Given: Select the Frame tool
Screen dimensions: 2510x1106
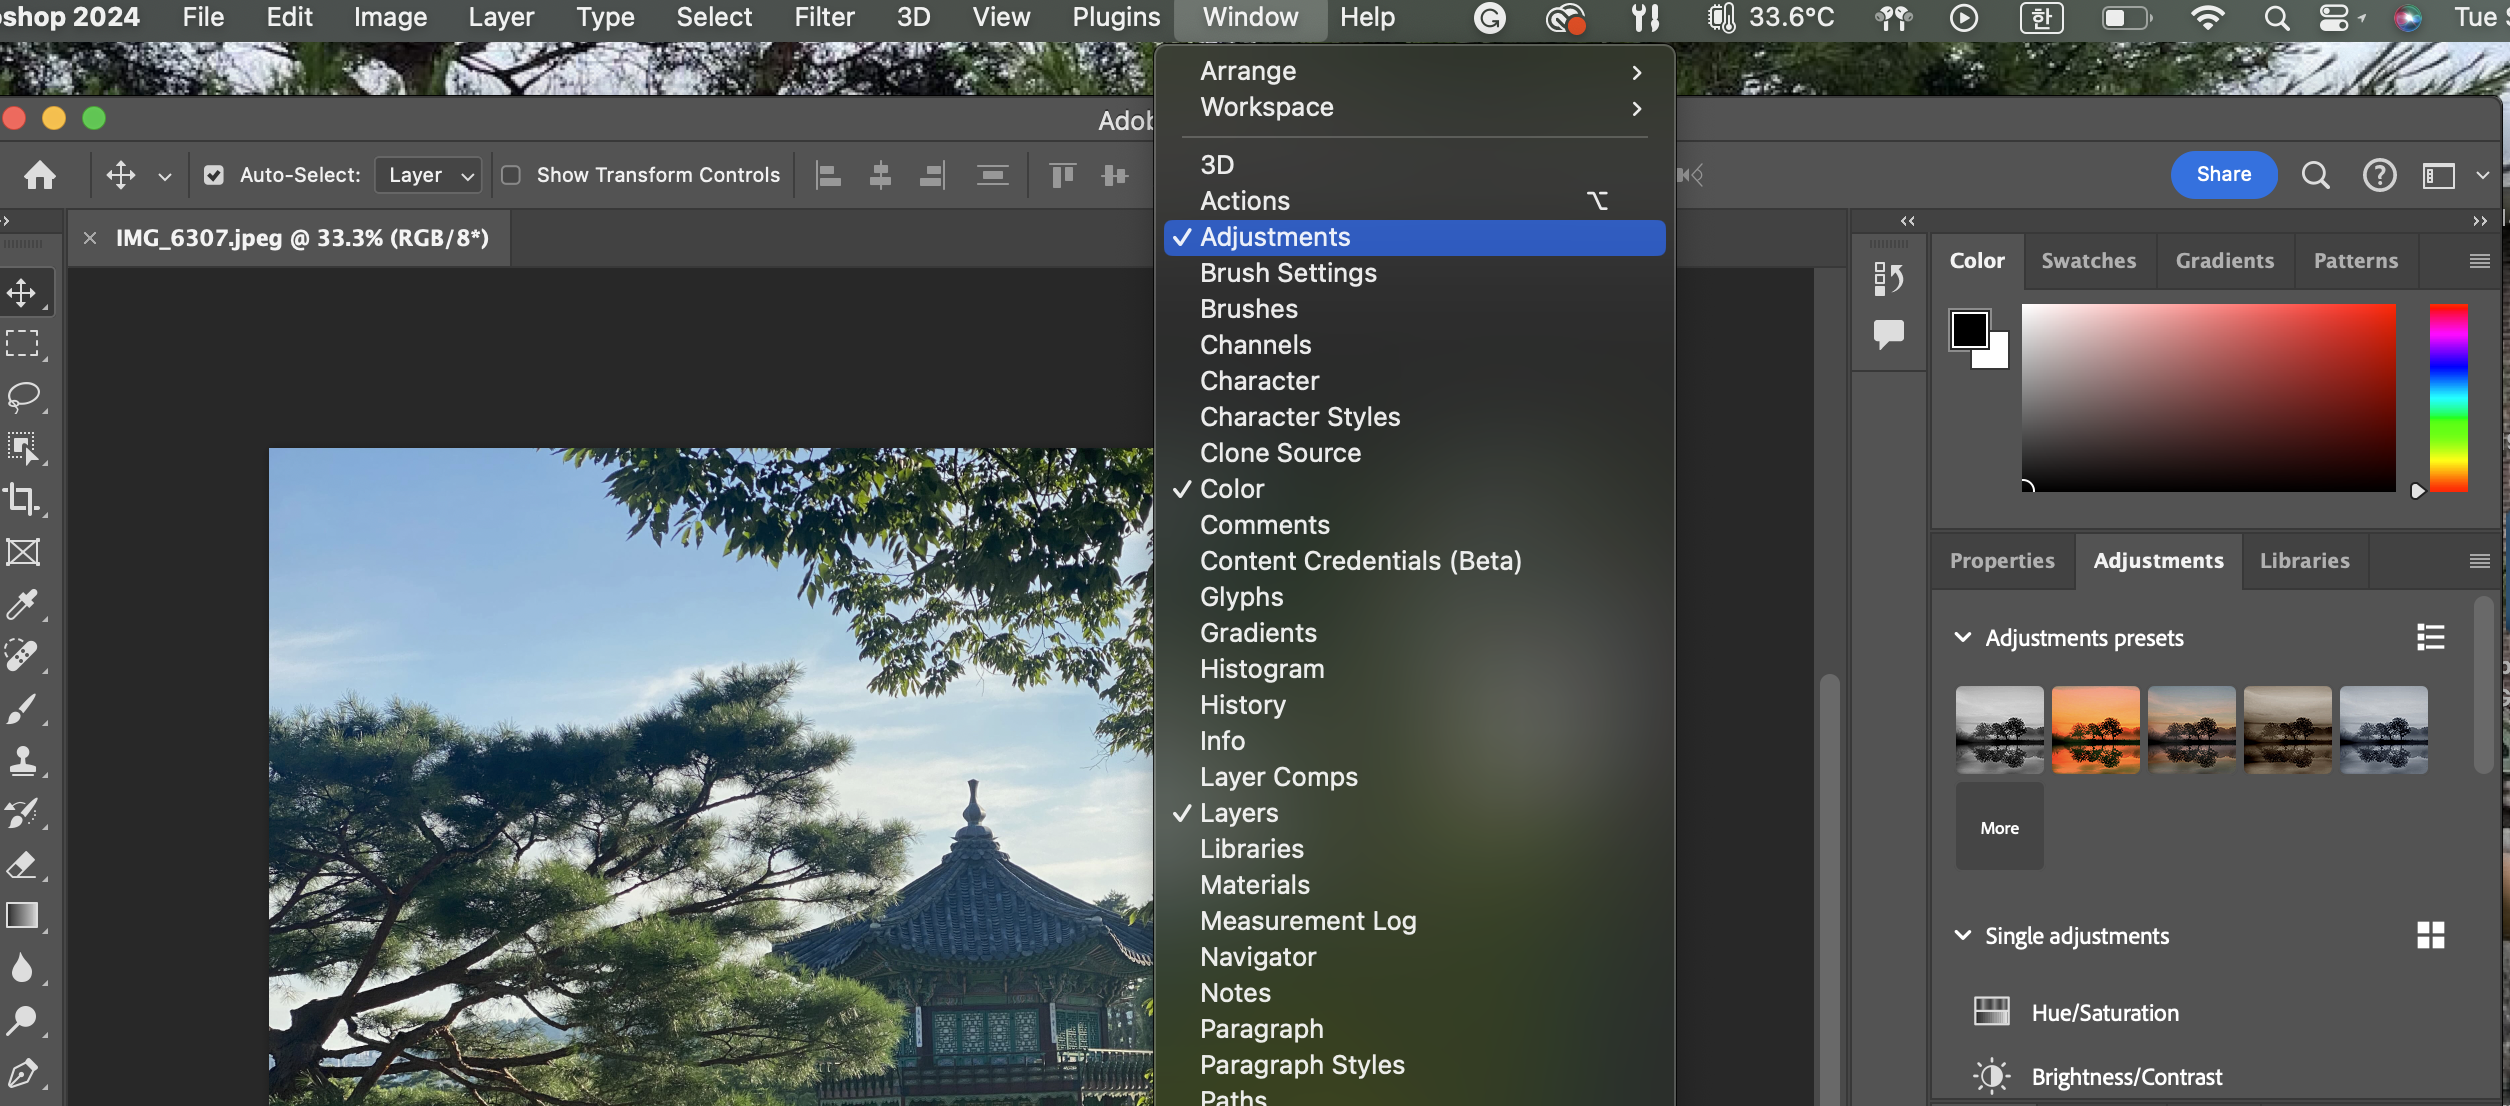Looking at the screenshot, I should click(23, 552).
